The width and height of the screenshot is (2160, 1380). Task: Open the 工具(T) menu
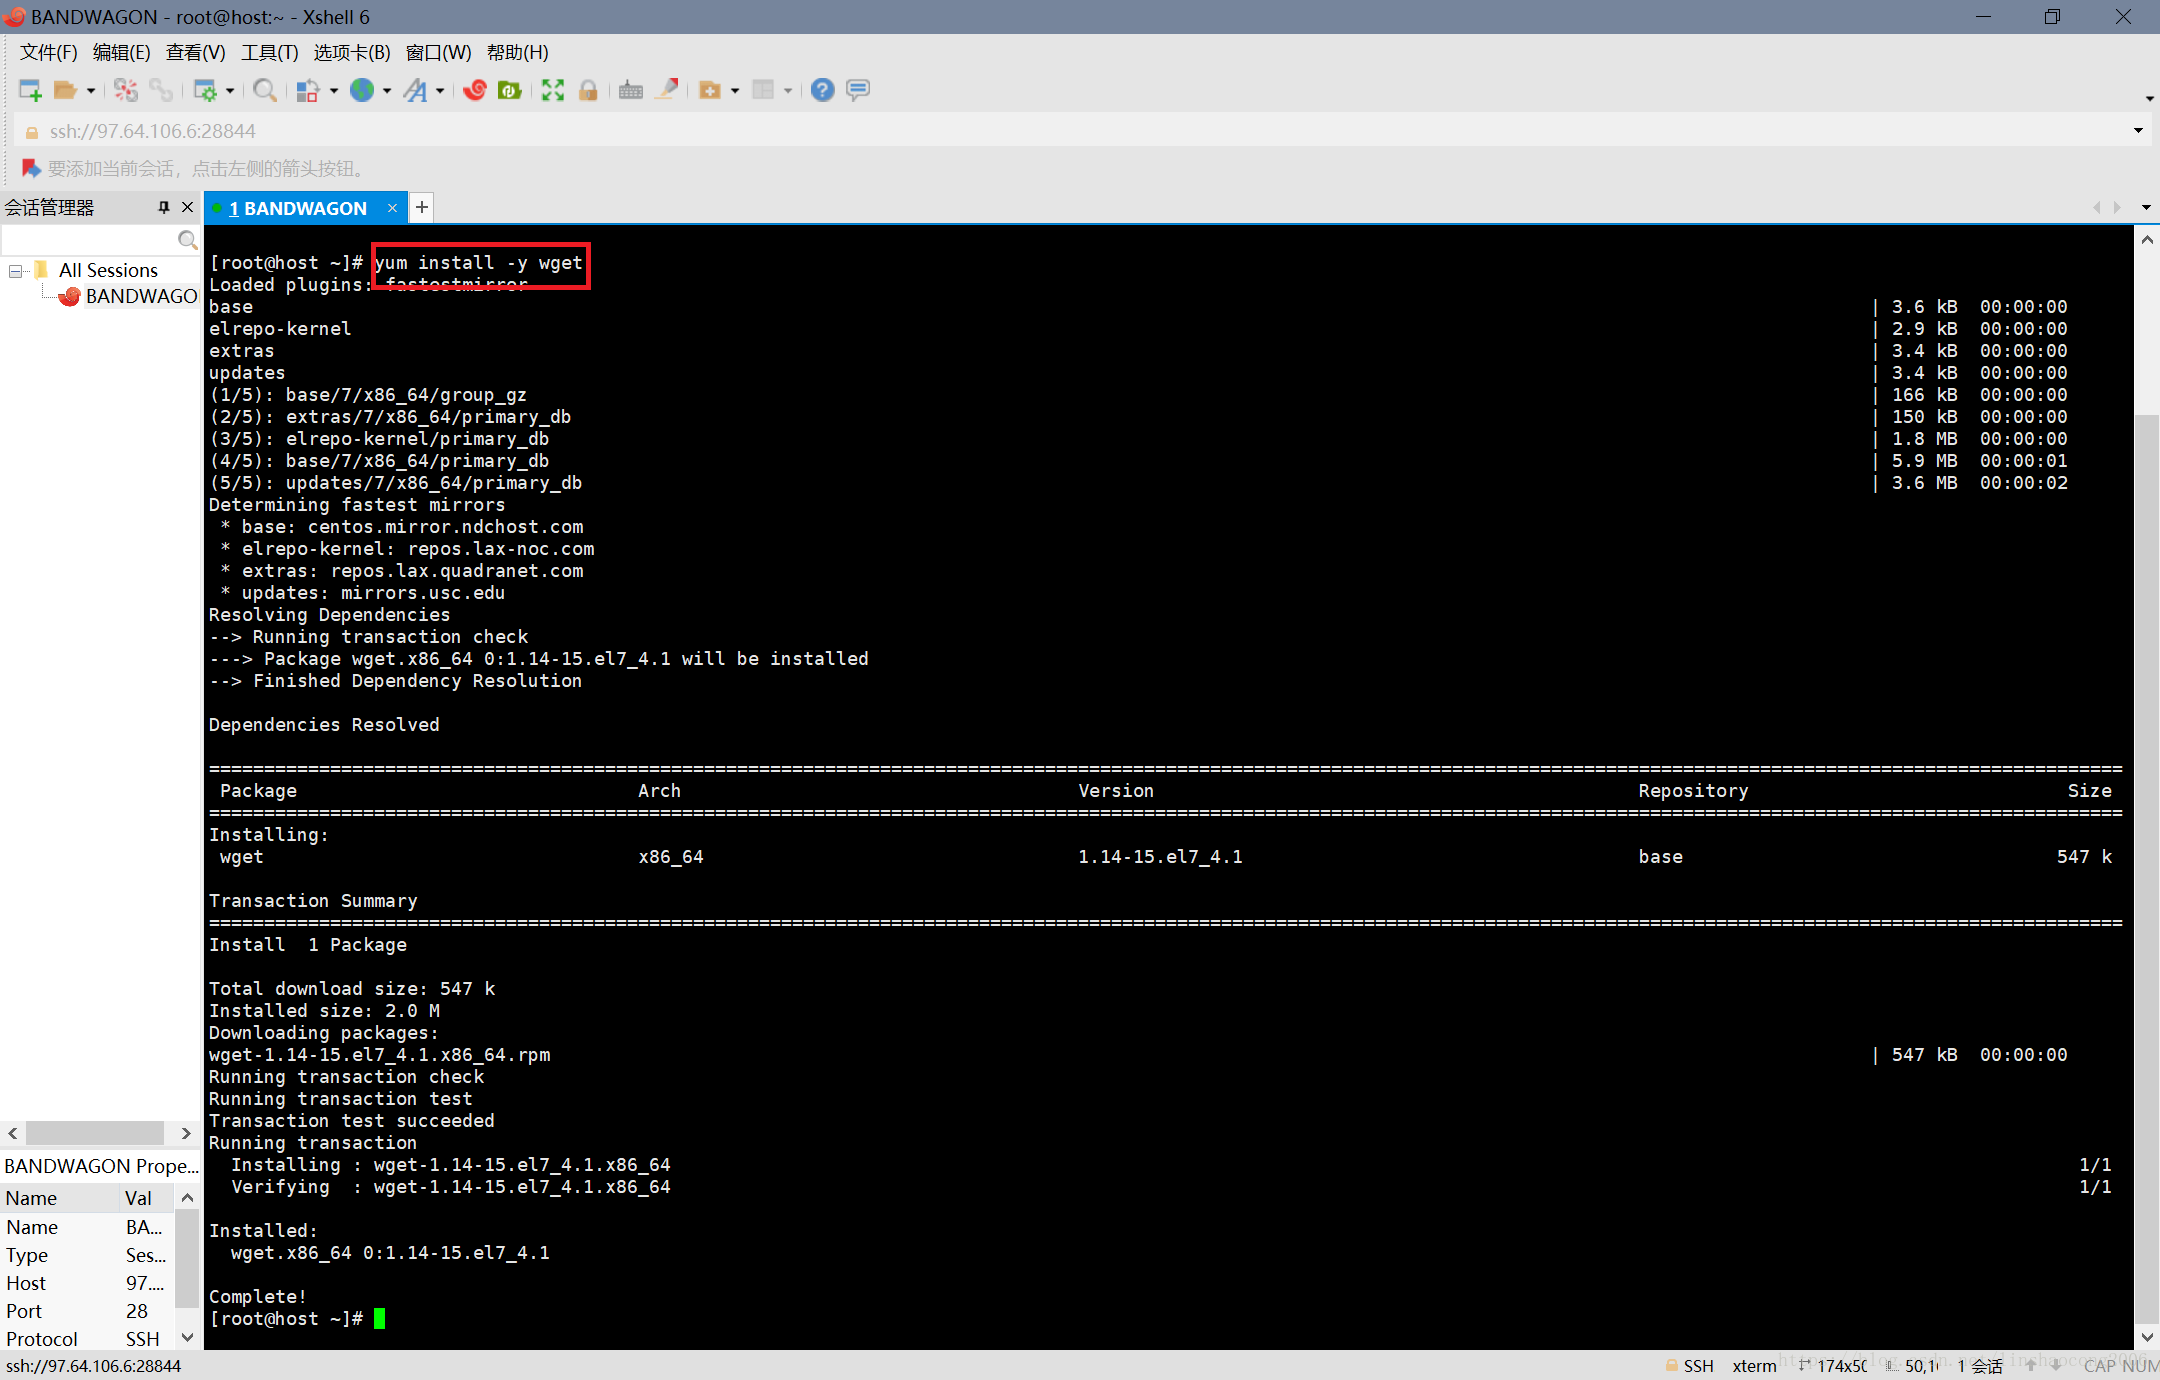coord(269,52)
